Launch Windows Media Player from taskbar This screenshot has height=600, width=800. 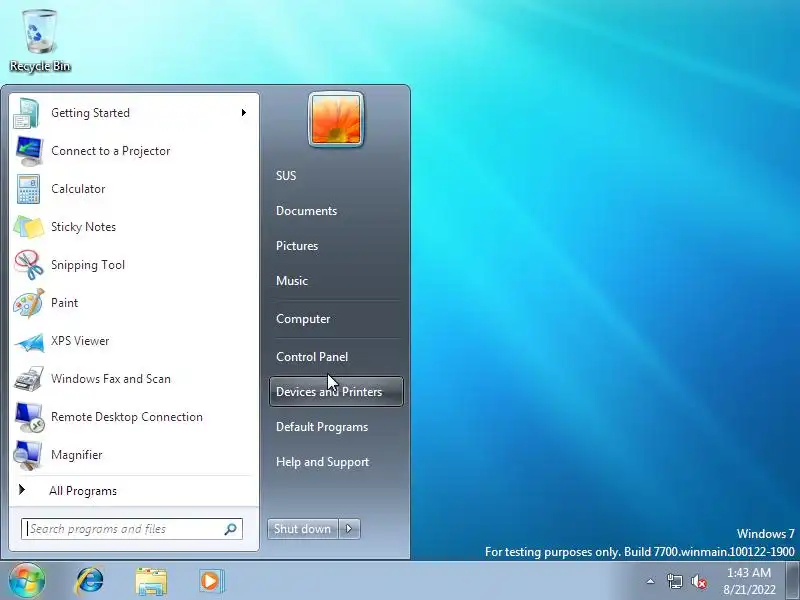point(210,581)
